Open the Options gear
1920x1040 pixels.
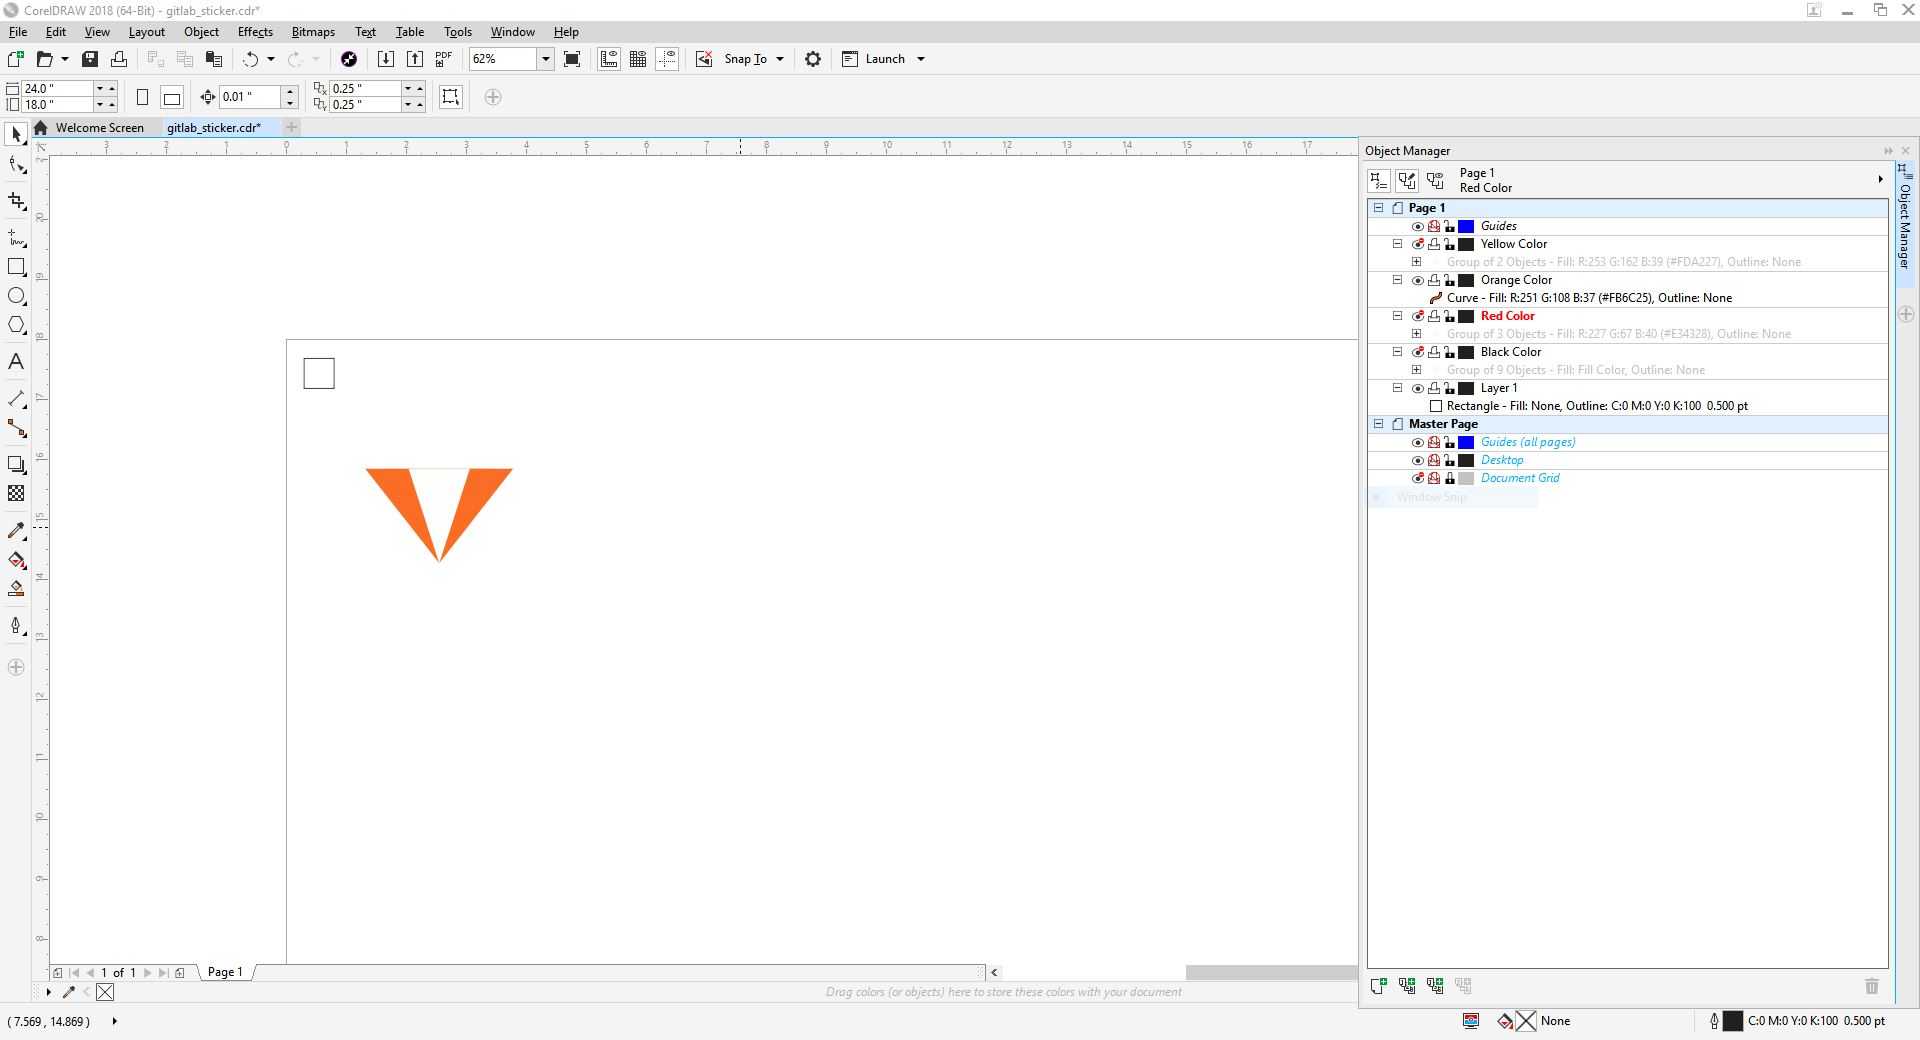pyautogui.click(x=813, y=59)
